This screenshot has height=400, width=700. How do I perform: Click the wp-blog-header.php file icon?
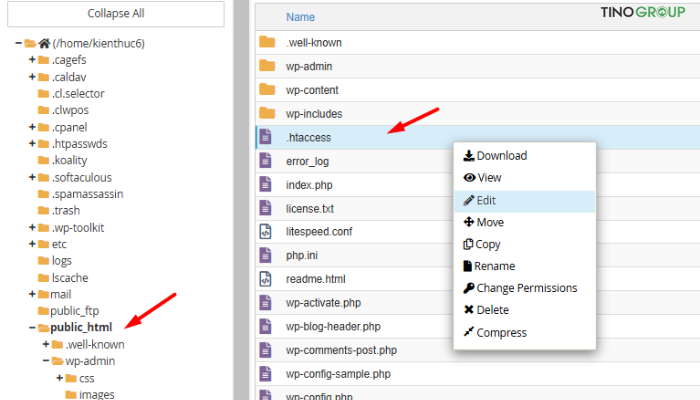[265, 326]
